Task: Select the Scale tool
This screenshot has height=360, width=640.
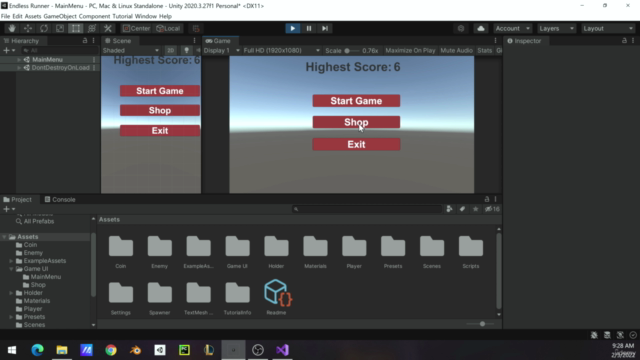Action: point(60,28)
